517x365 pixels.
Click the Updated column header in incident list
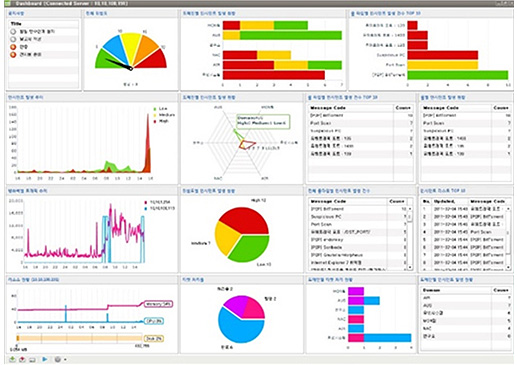tap(444, 202)
